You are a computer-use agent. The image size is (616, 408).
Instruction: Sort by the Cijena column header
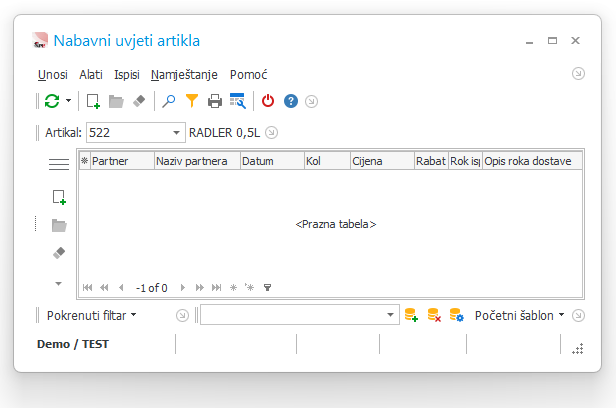click(382, 161)
